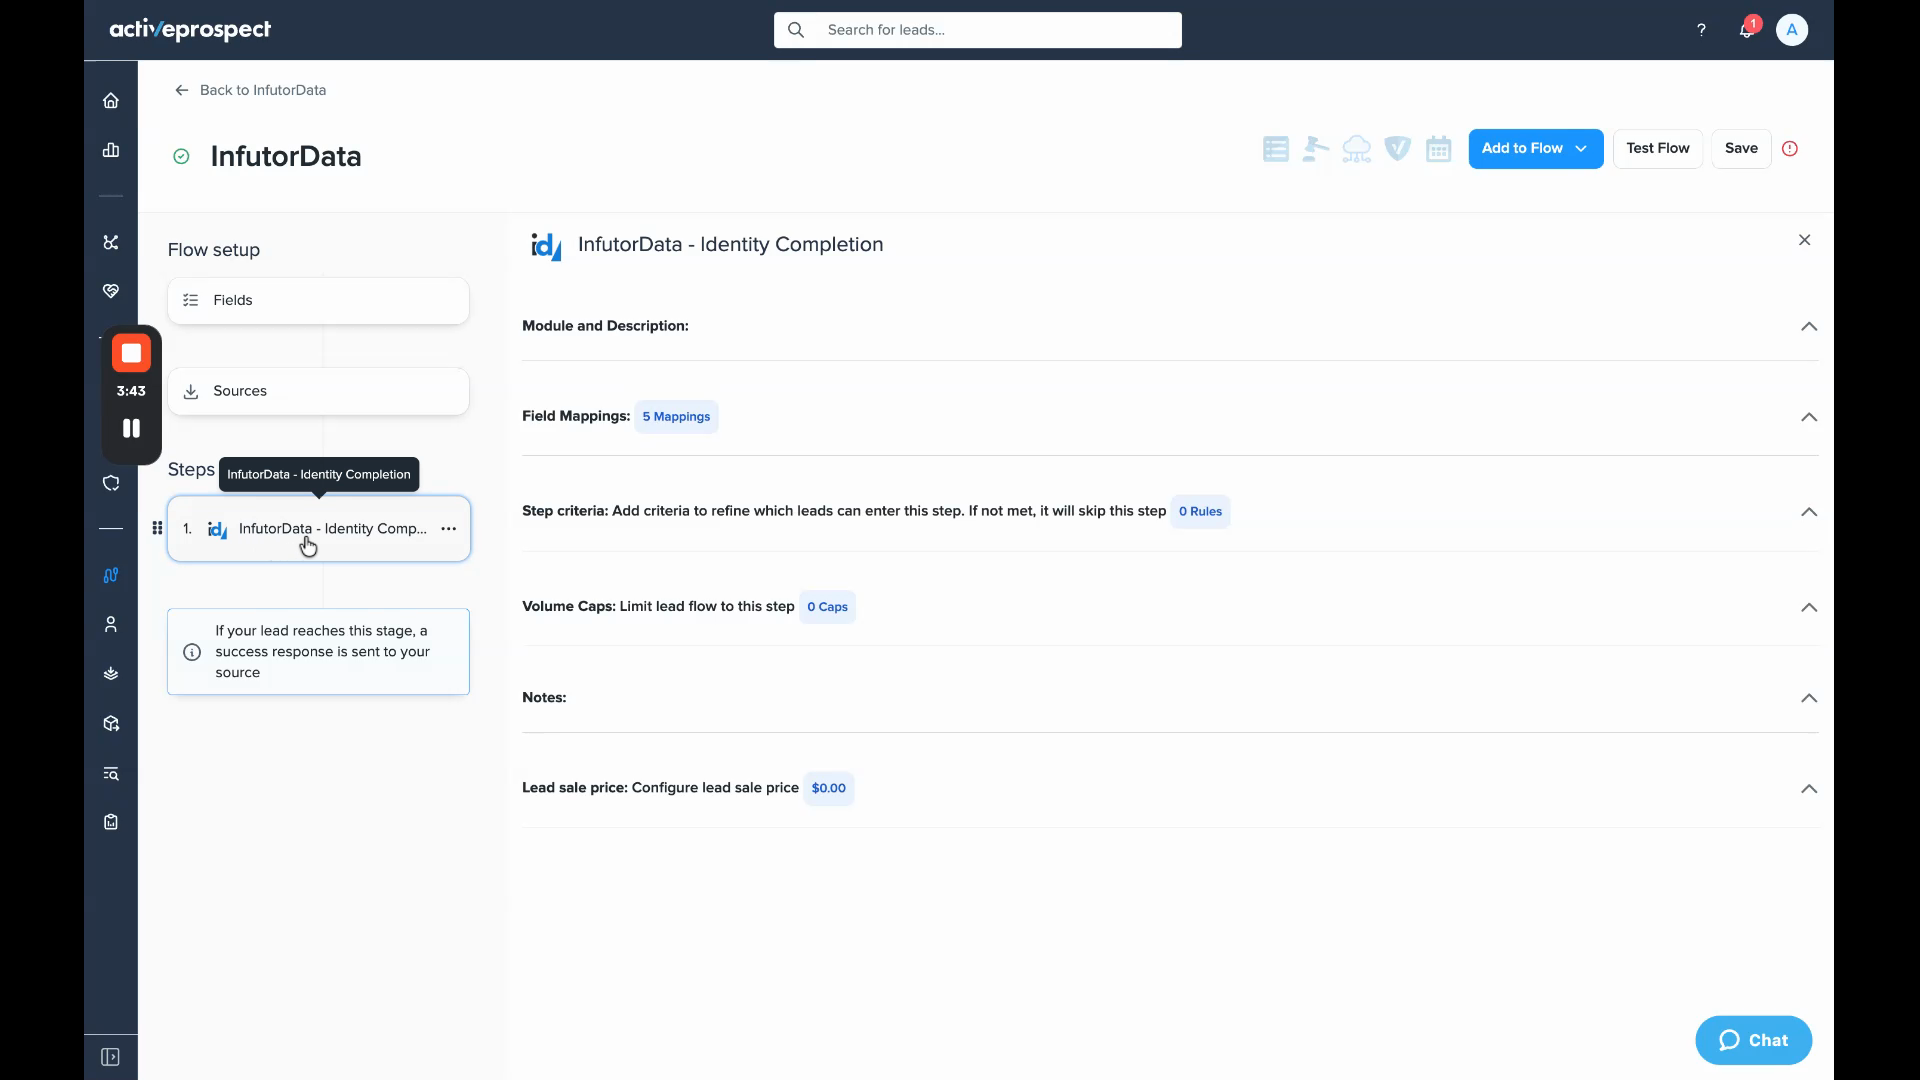Click in the Search for leads field
Image resolution: width=1920 pixels, height=1080 pixels.
tap(978, 30)
